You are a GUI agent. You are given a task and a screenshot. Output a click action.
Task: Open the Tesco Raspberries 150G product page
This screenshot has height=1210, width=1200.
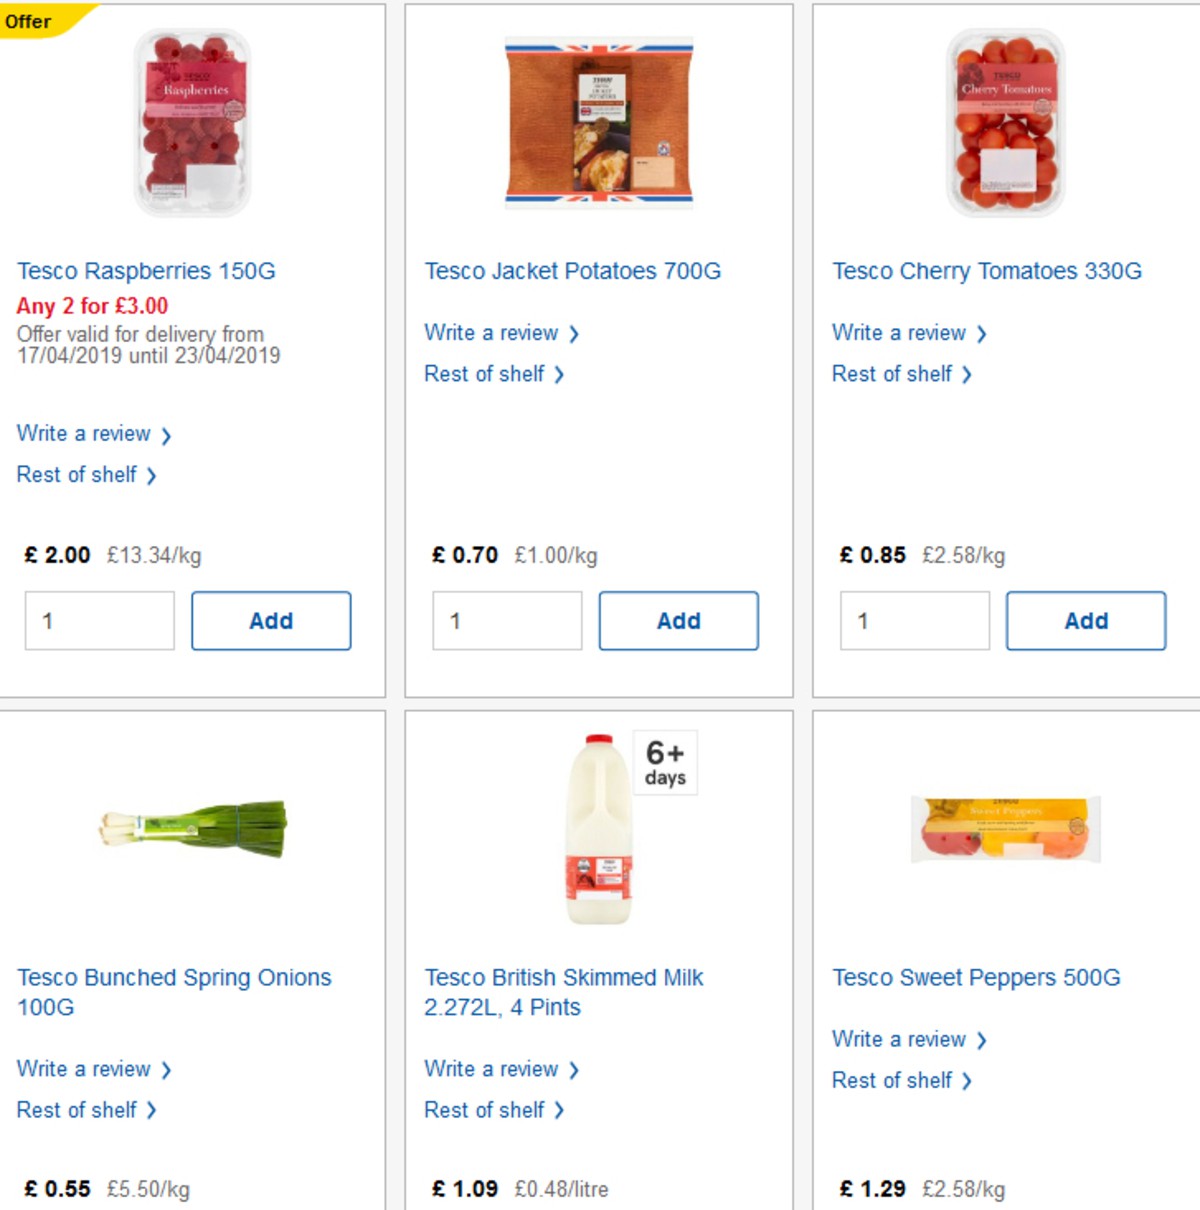point(146,270)
